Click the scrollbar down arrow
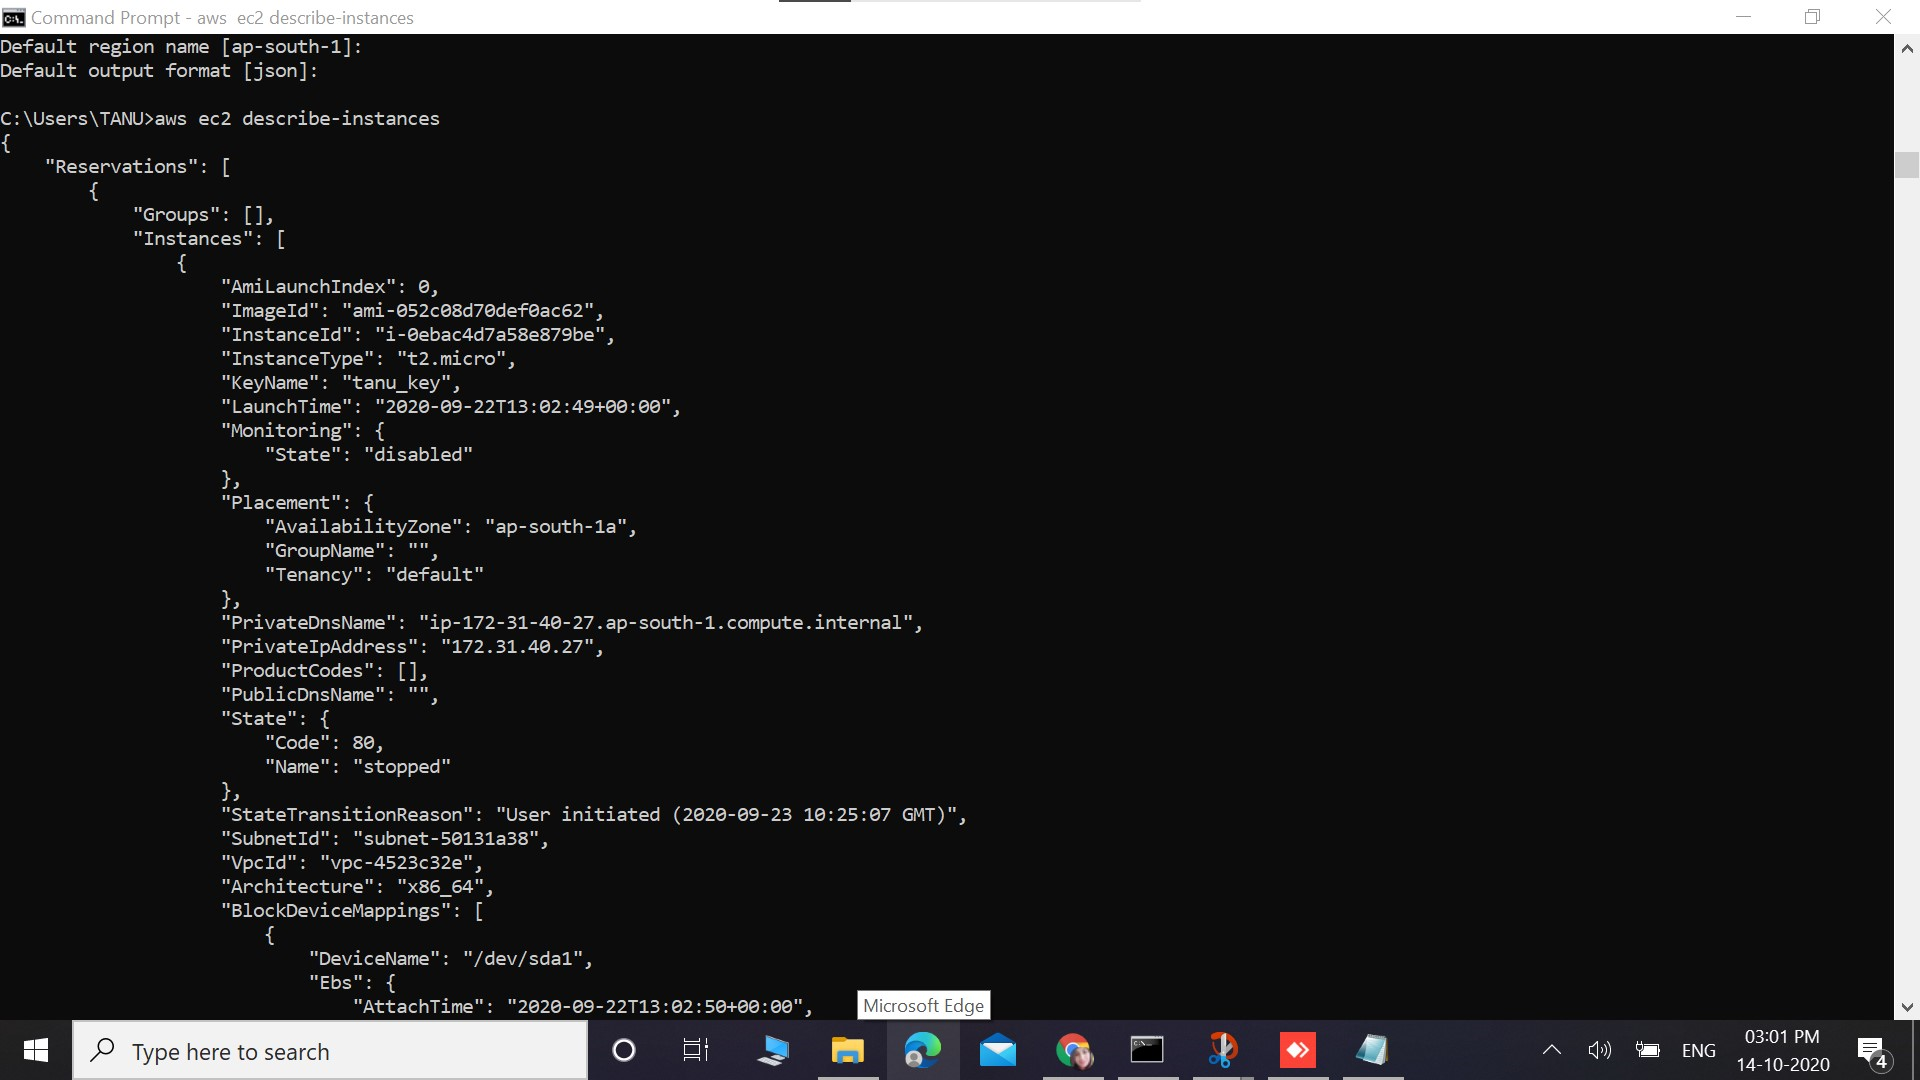The image size is (1920, 1080). click(1906, 1007)
